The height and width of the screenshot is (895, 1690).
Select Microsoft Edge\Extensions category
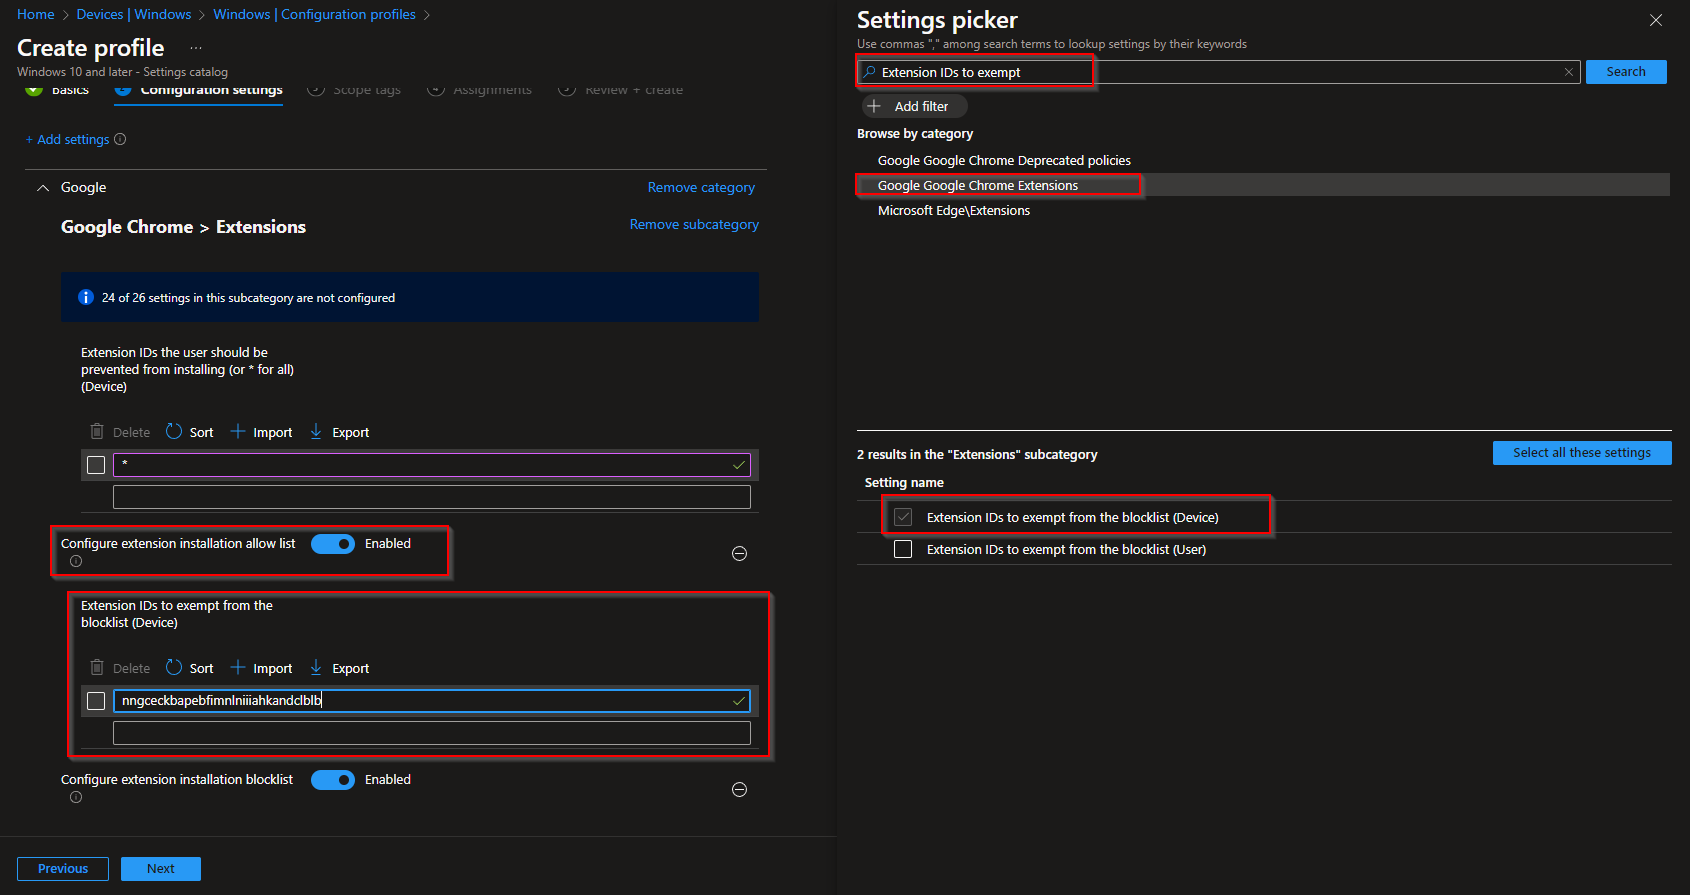[x=954, y=210]
